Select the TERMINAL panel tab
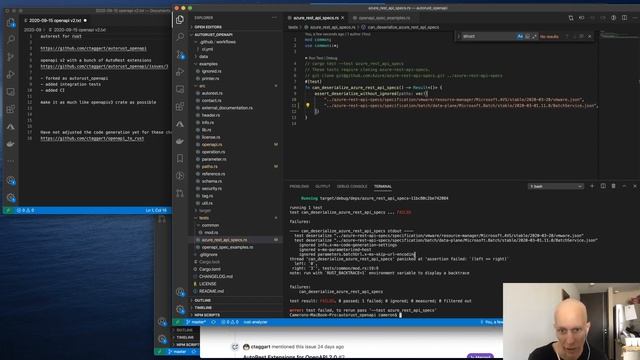 click(382, 186)
